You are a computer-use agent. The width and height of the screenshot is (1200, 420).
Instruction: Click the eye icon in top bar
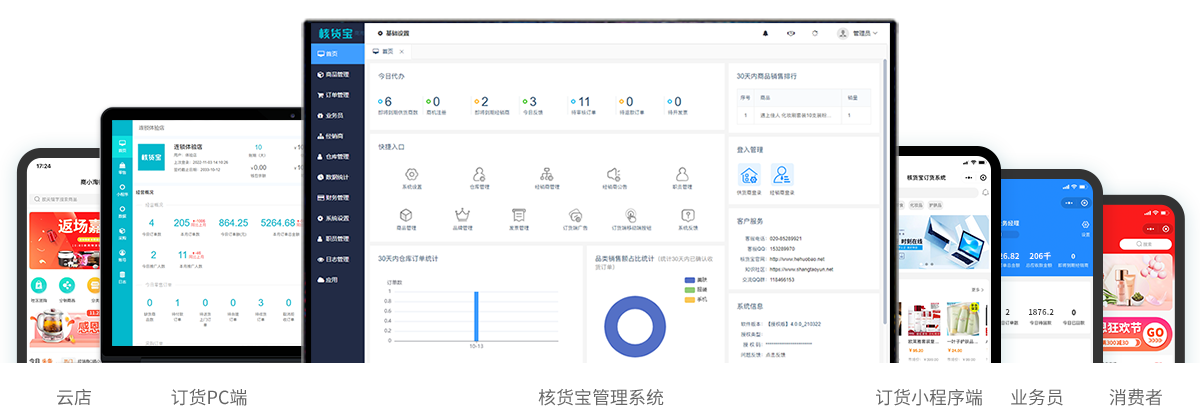[791, 33]
